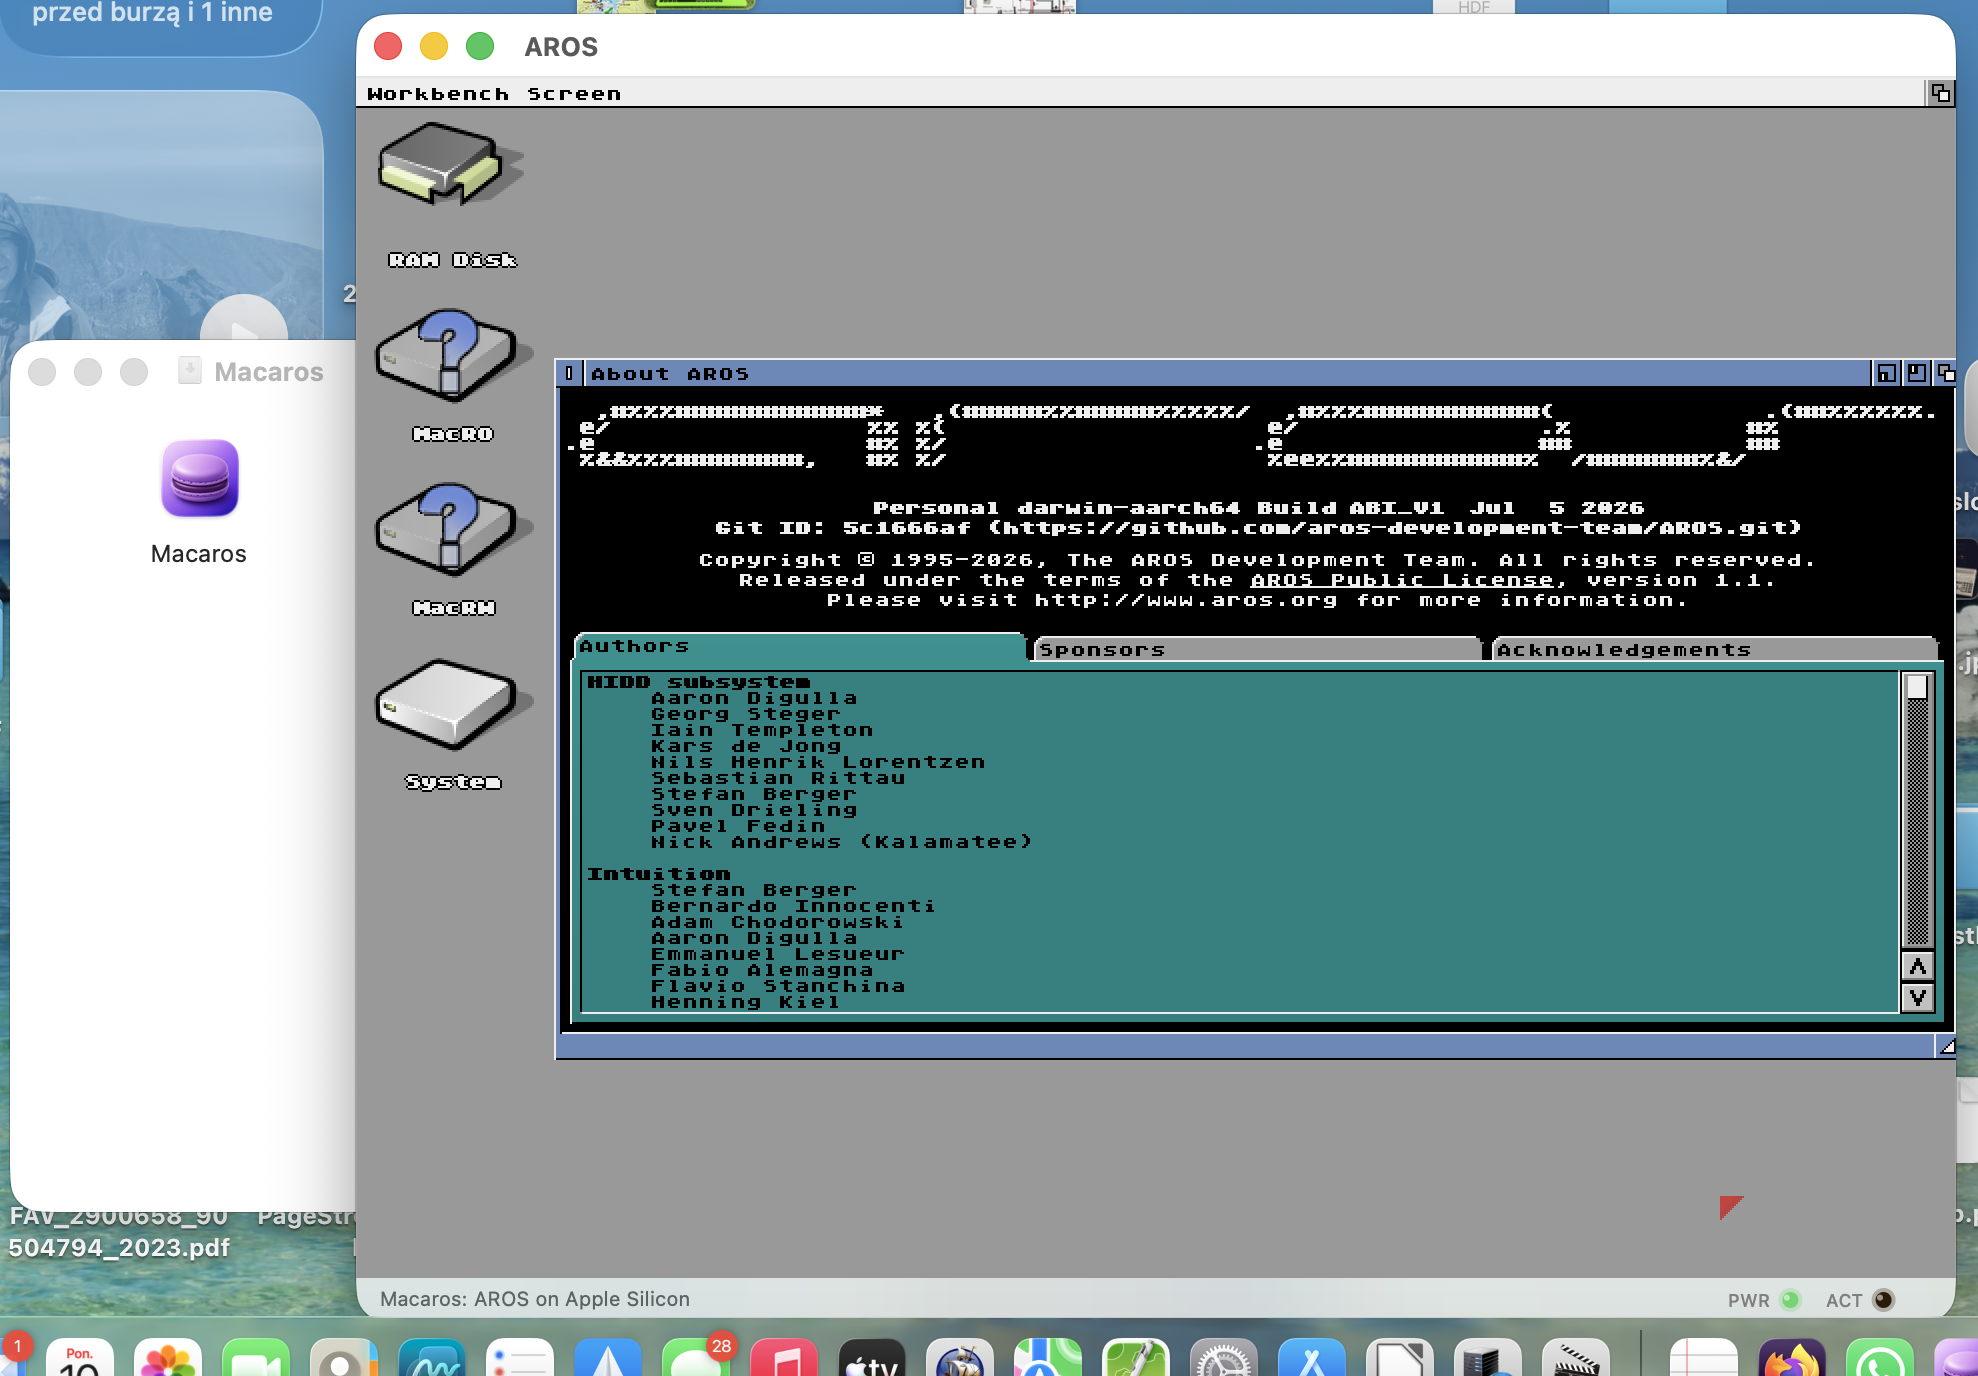Open the AROS Public License link
Viewport: 1978px width, 1376px height.
click(1402, 580)
